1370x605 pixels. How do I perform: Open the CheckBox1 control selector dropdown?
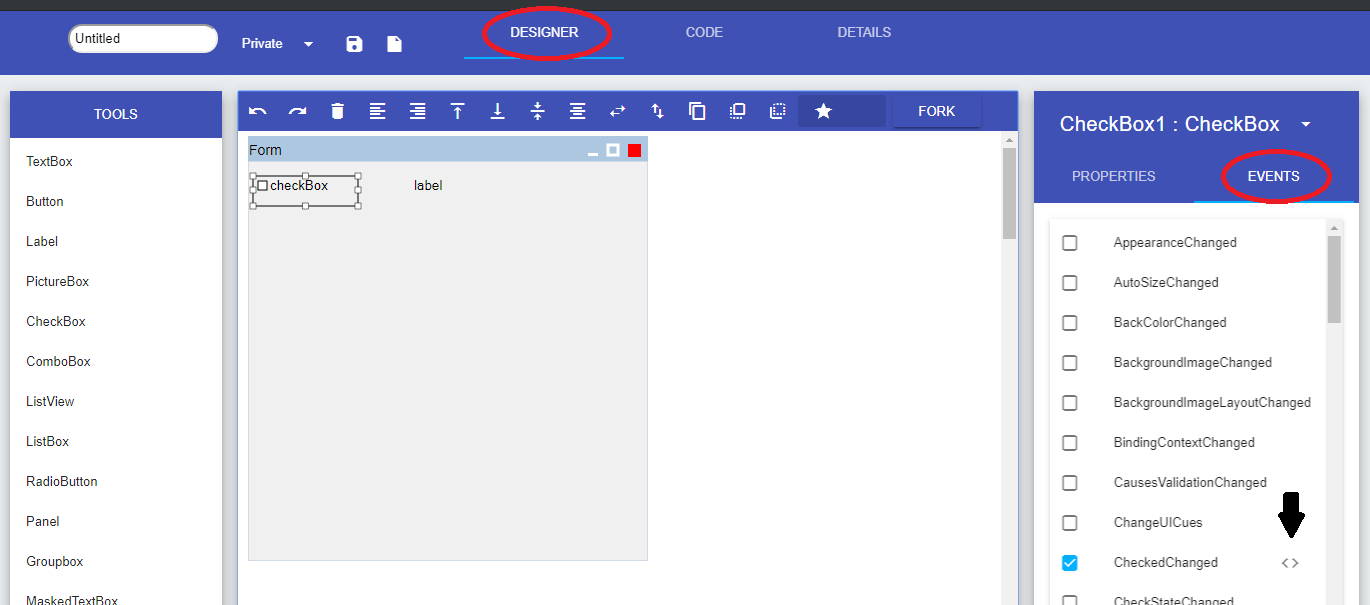click(x=1305, y=125)
